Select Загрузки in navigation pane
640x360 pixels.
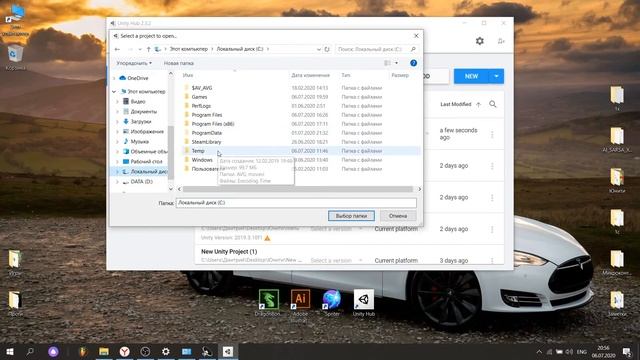point(141,122)
